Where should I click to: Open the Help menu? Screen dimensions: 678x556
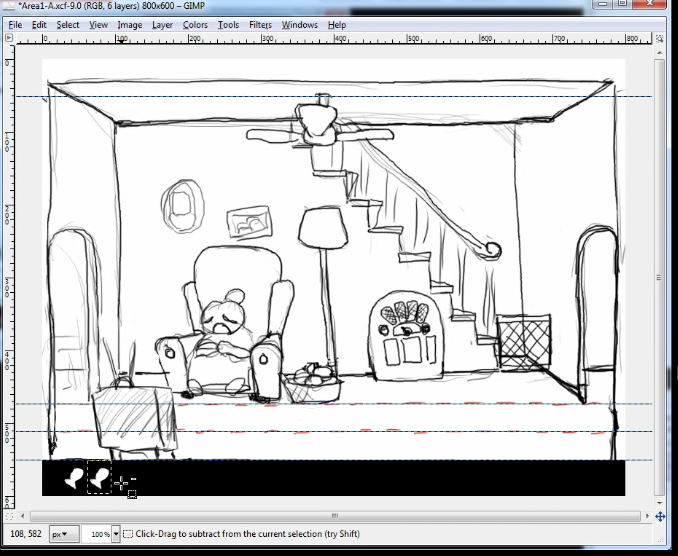point(337,25)
